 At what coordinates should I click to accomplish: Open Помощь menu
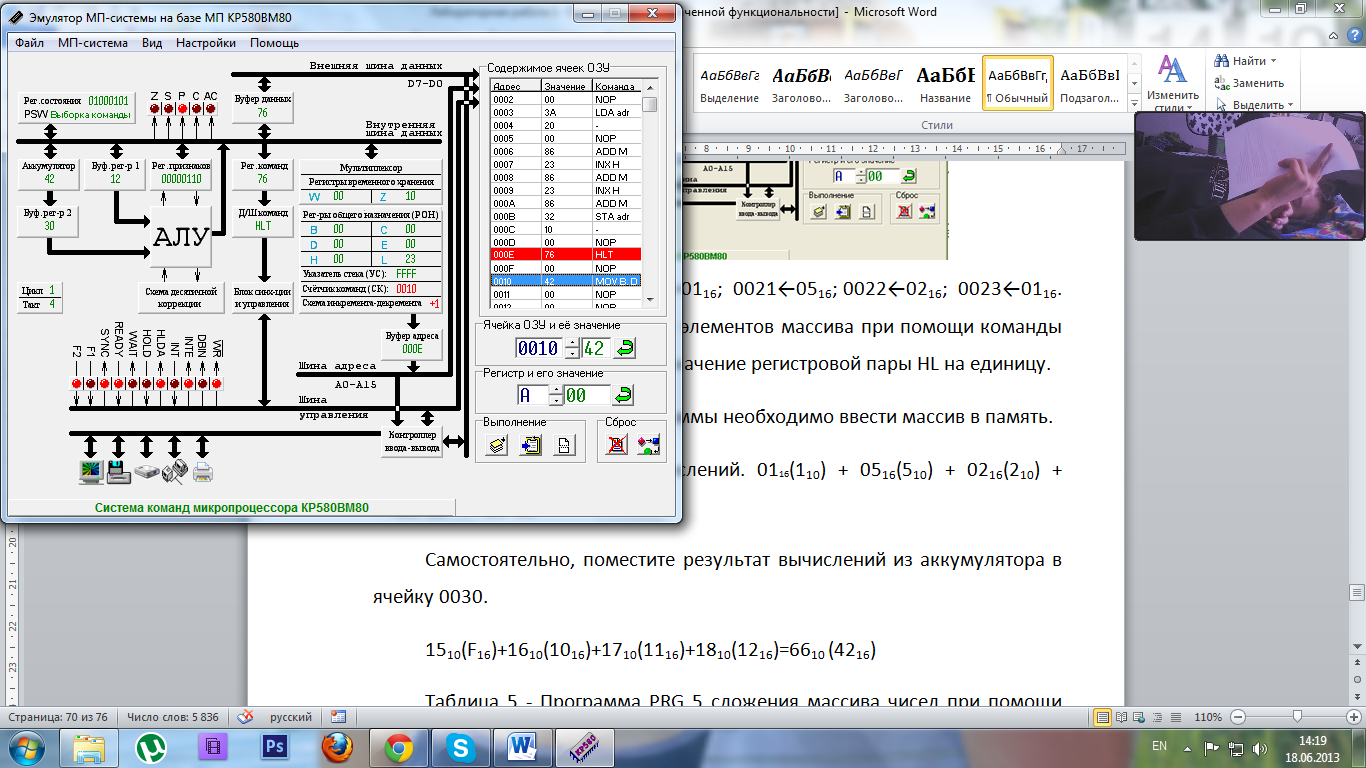(x=274, y=43)
